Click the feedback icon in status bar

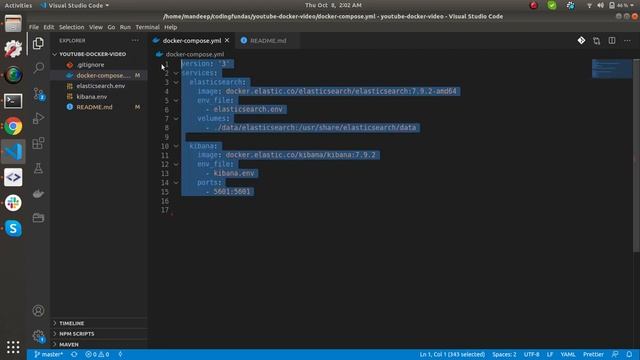point(615,354)
